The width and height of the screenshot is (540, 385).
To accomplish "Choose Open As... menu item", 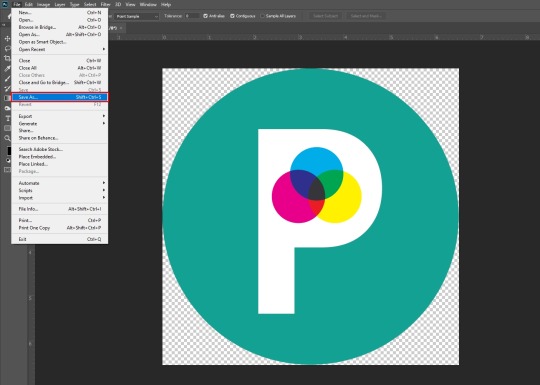I will 60,34.
